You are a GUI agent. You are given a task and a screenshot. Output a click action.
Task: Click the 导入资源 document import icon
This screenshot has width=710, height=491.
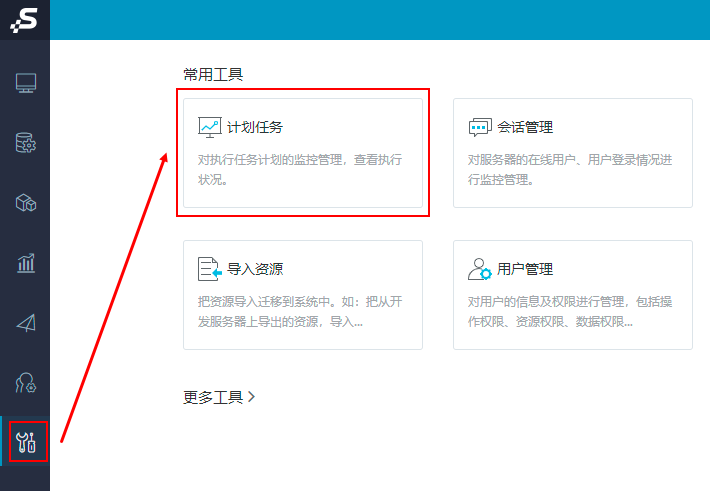coord(210,269)
